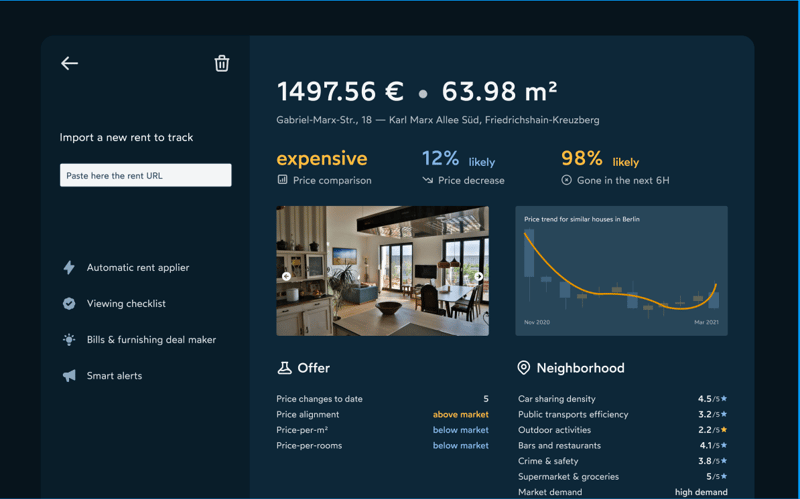Screen dimensions: 800x499
Task: Click the megaphone Smart alerts icon
Action: click(x=69, y=376)
